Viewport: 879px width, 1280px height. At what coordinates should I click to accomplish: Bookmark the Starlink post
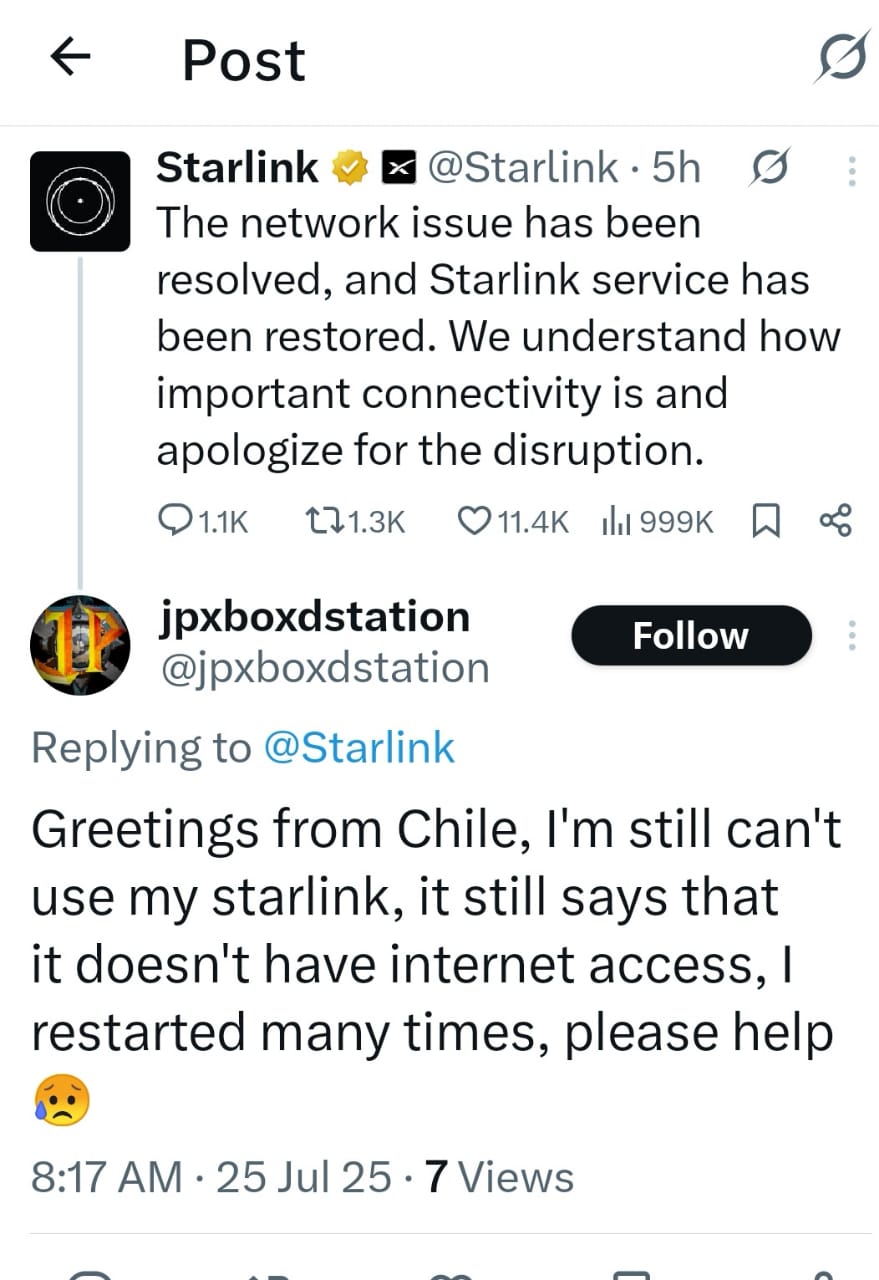coord(764,520)
